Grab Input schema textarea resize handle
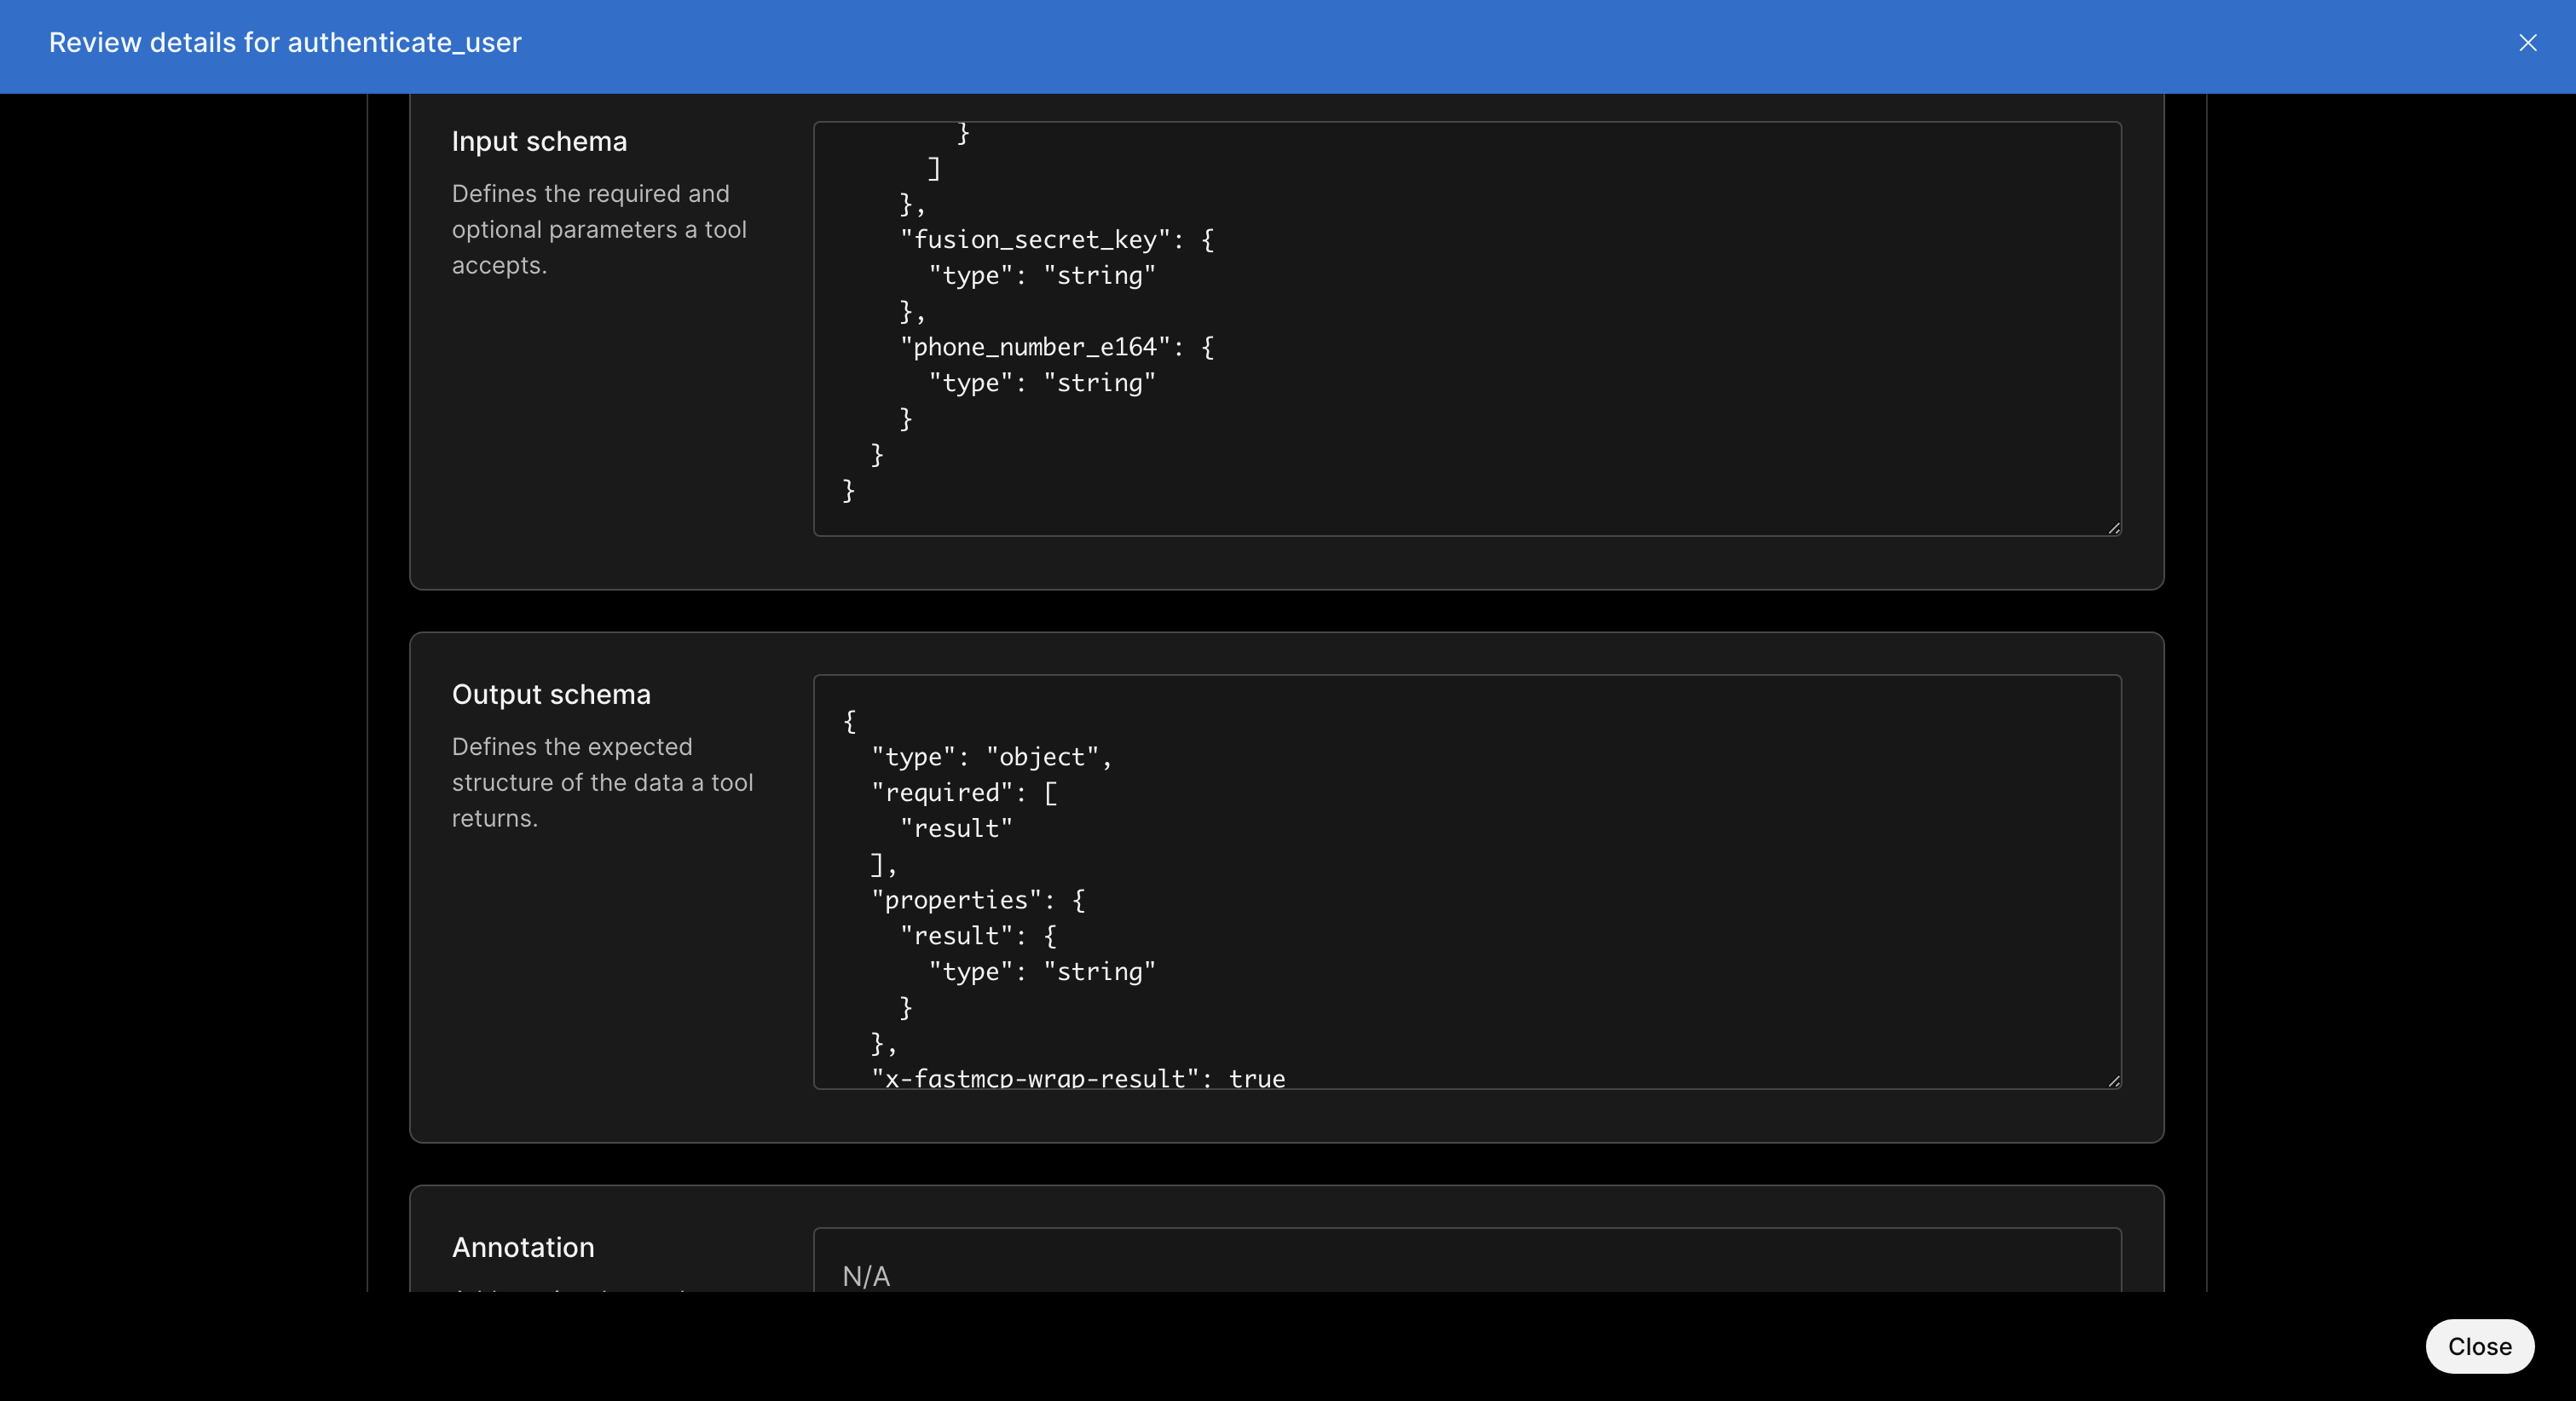This screenshot has width=2576, height=1401. pyautogui.click(x=2113, y=528)
